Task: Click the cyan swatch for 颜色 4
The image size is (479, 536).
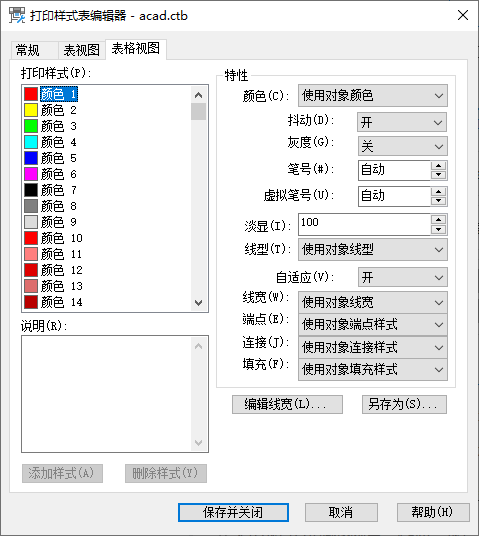Action: click(31, 142)
